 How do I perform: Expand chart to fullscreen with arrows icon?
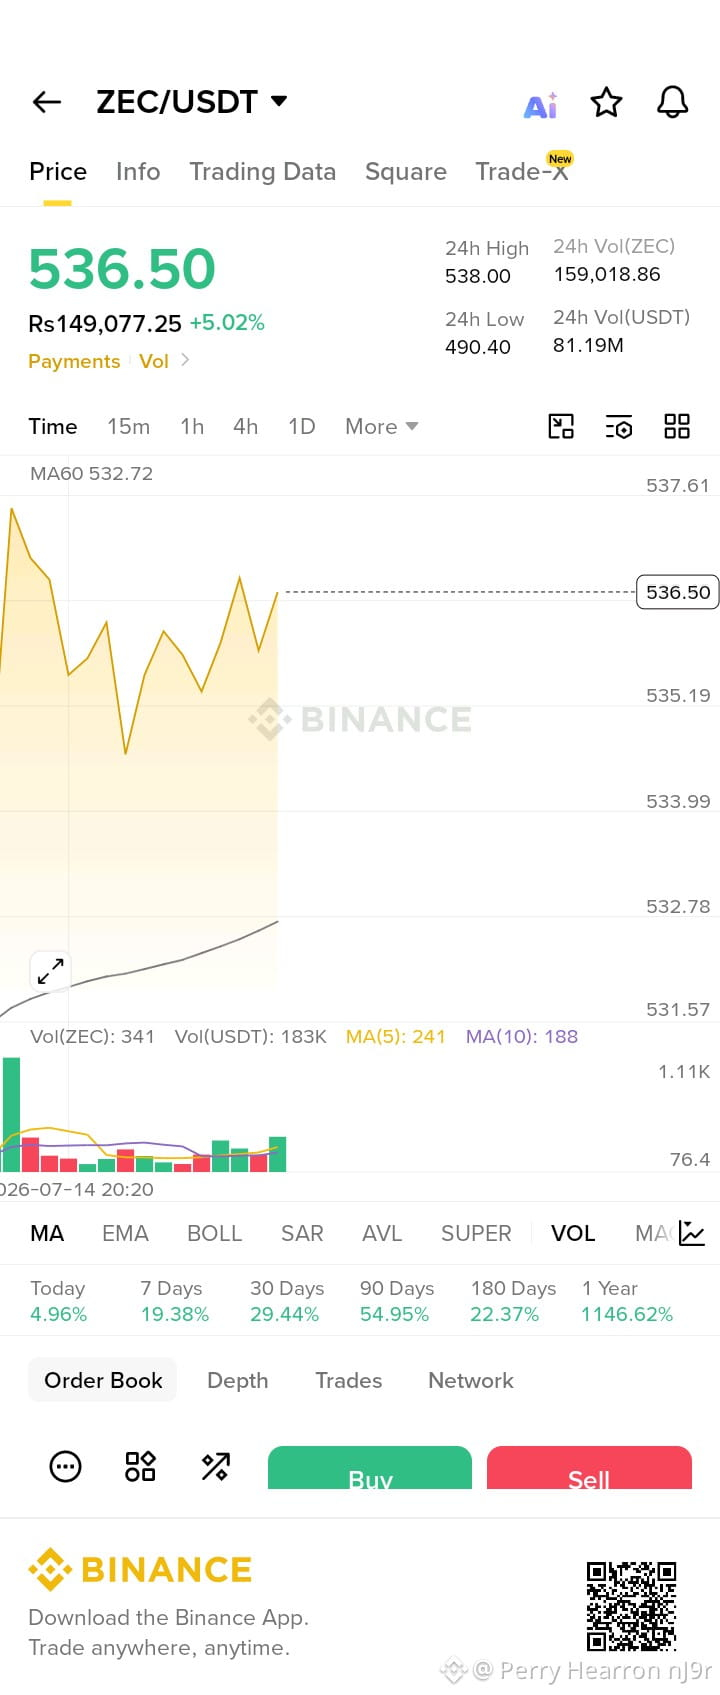tap(50, 970)
